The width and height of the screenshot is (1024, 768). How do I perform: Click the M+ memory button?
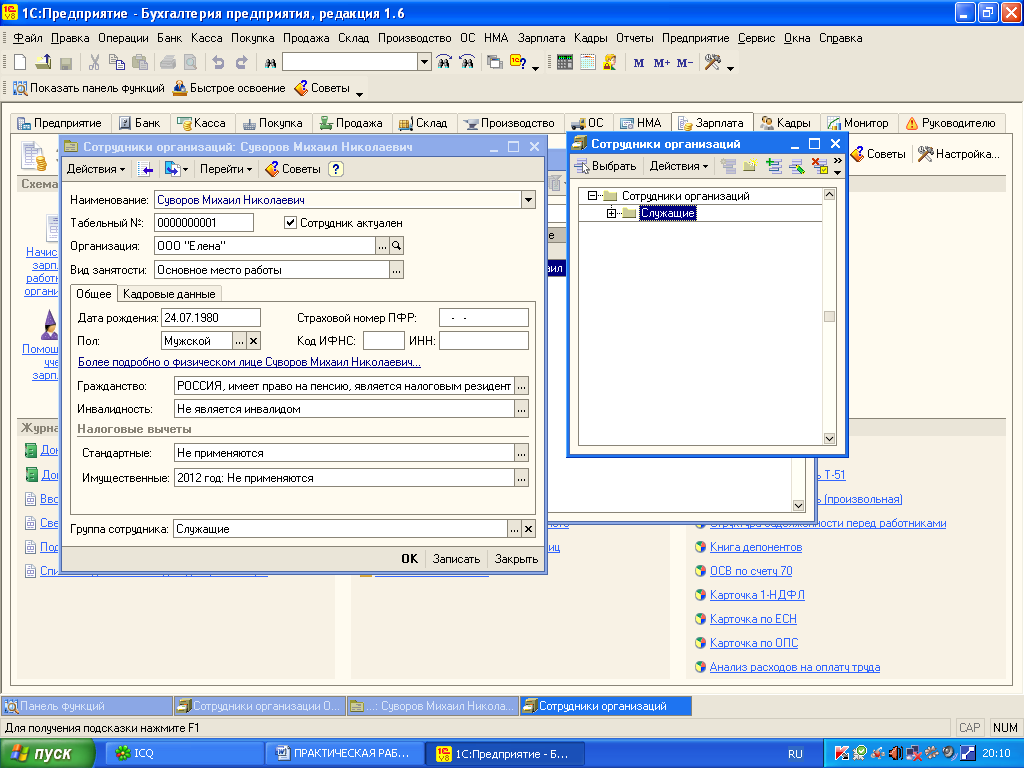[662, 63]
